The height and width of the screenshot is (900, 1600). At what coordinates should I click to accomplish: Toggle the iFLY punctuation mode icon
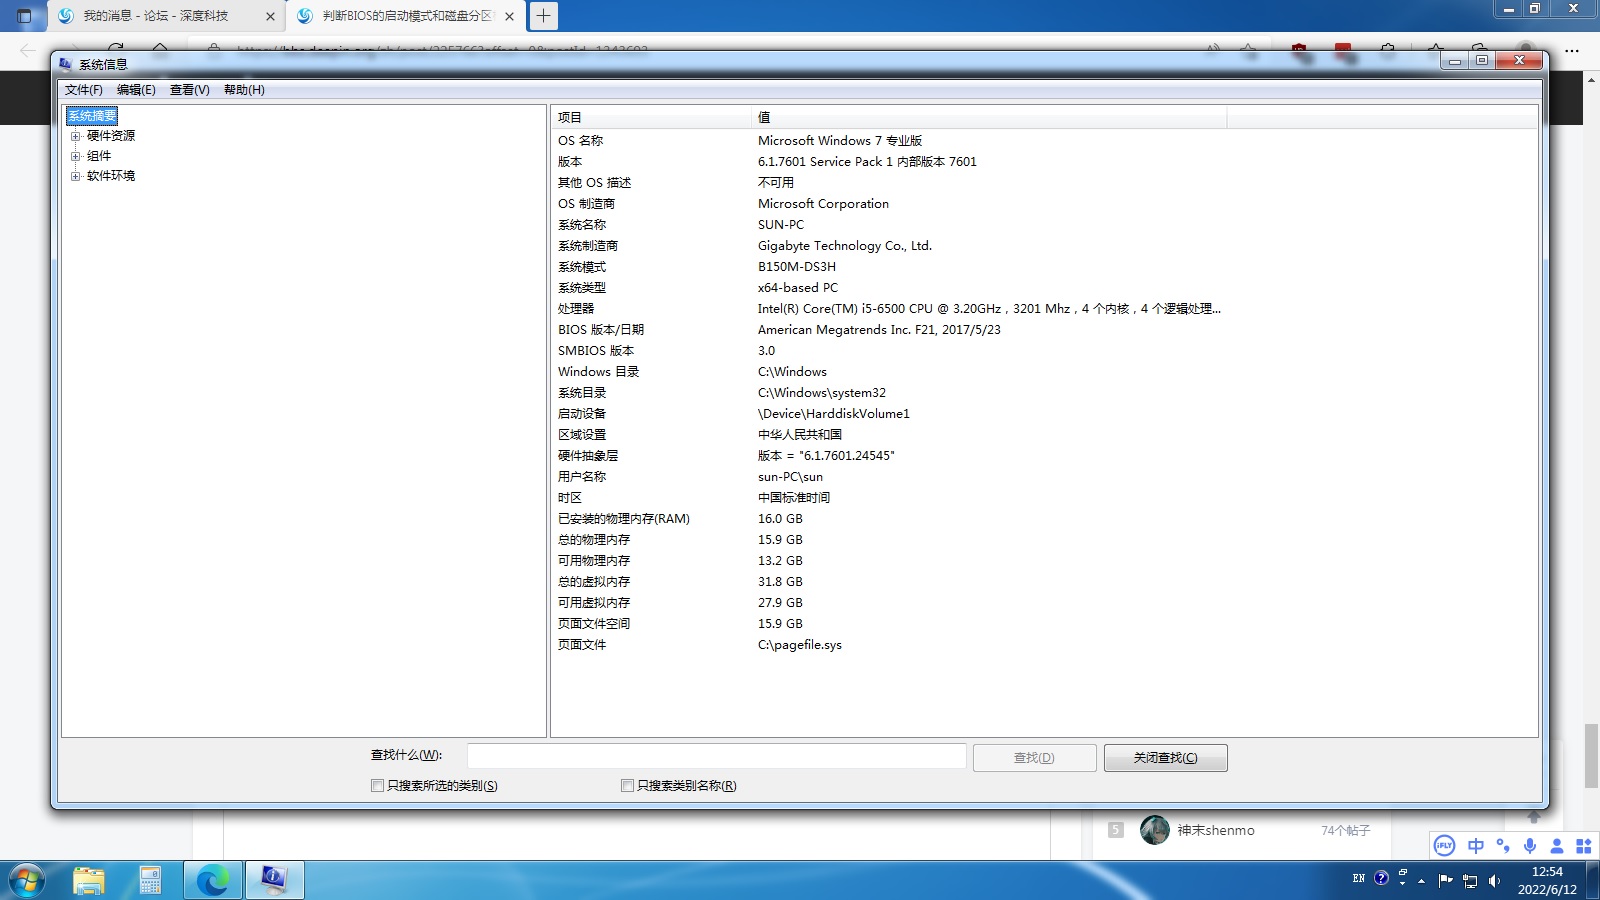tap(1503, 846)
